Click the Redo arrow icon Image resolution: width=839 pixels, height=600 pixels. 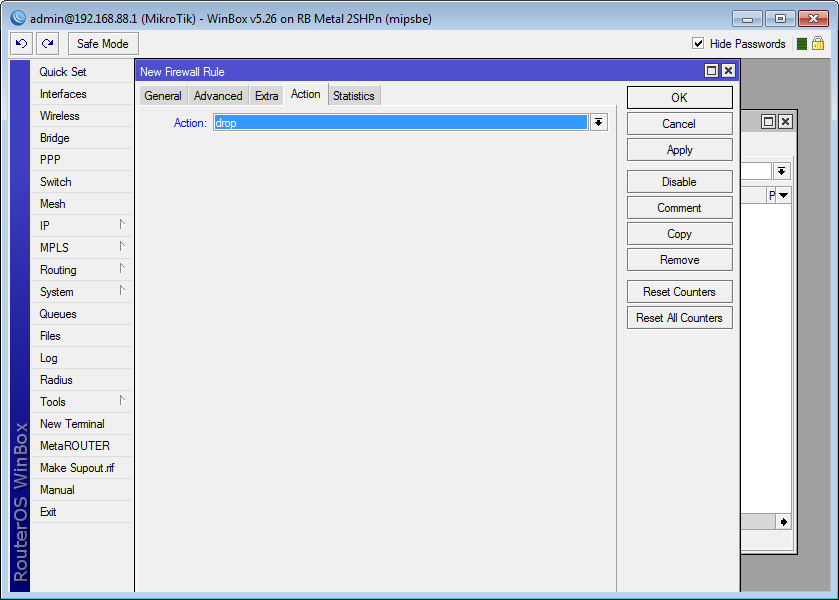[x=48, y=43]
